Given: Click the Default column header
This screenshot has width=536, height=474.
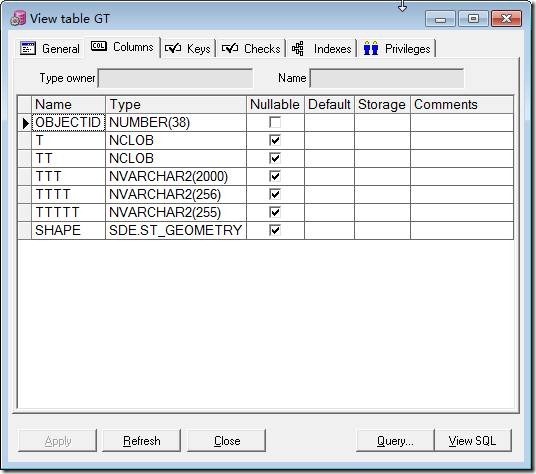Looking at the screenshot, I should 330,105.
